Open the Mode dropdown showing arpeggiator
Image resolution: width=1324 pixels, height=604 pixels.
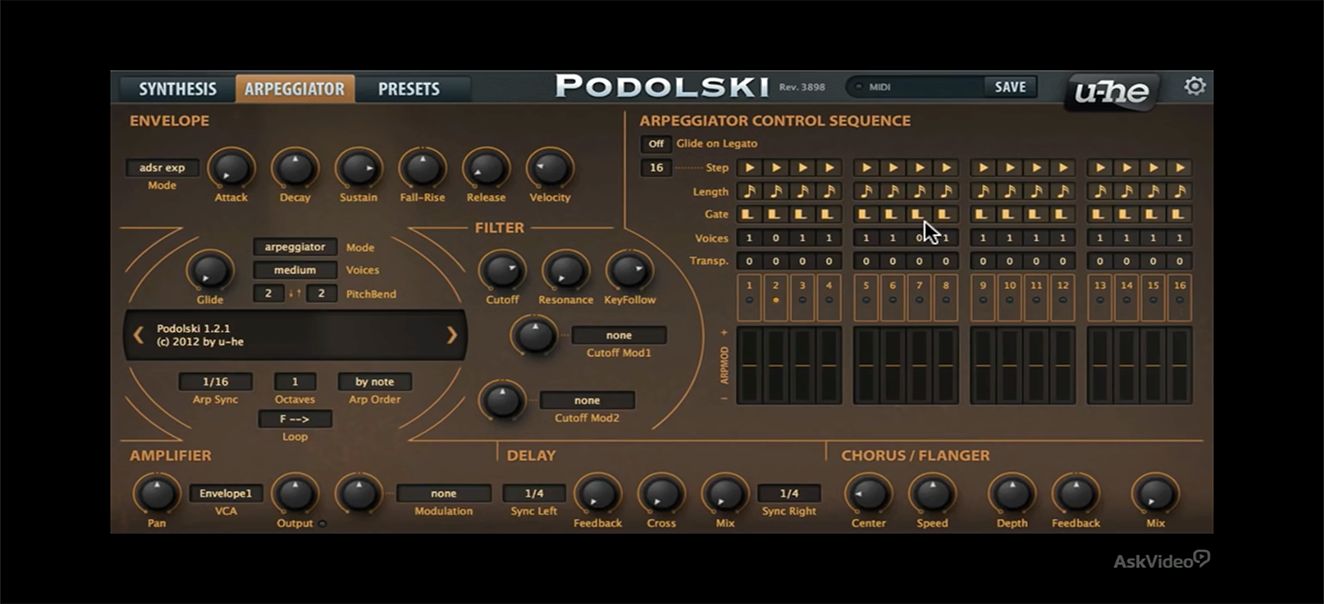pyautogui.click(x=295, y=247)
